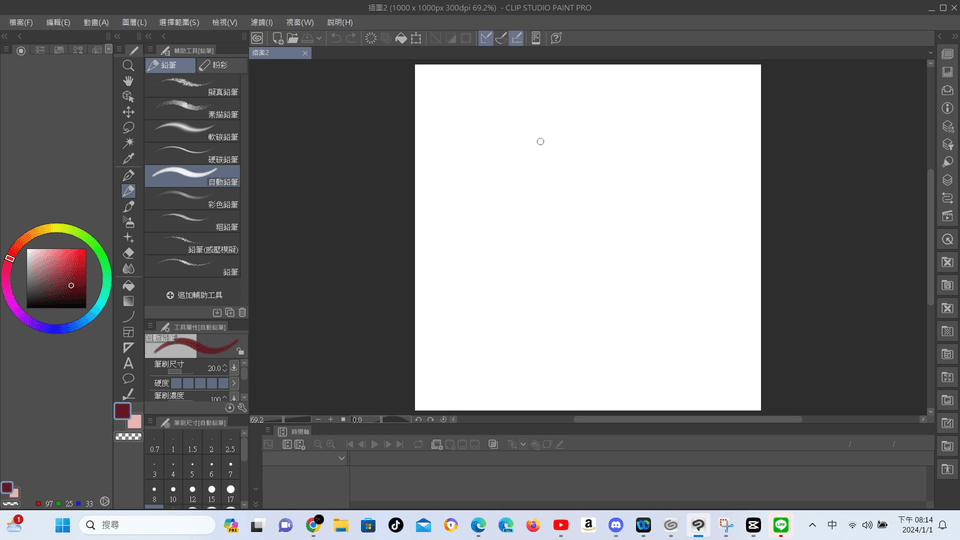The height and width of the screenshot is (540, 960).
Task: Select the Auto select magic wand tool
Action: [128, 143]
